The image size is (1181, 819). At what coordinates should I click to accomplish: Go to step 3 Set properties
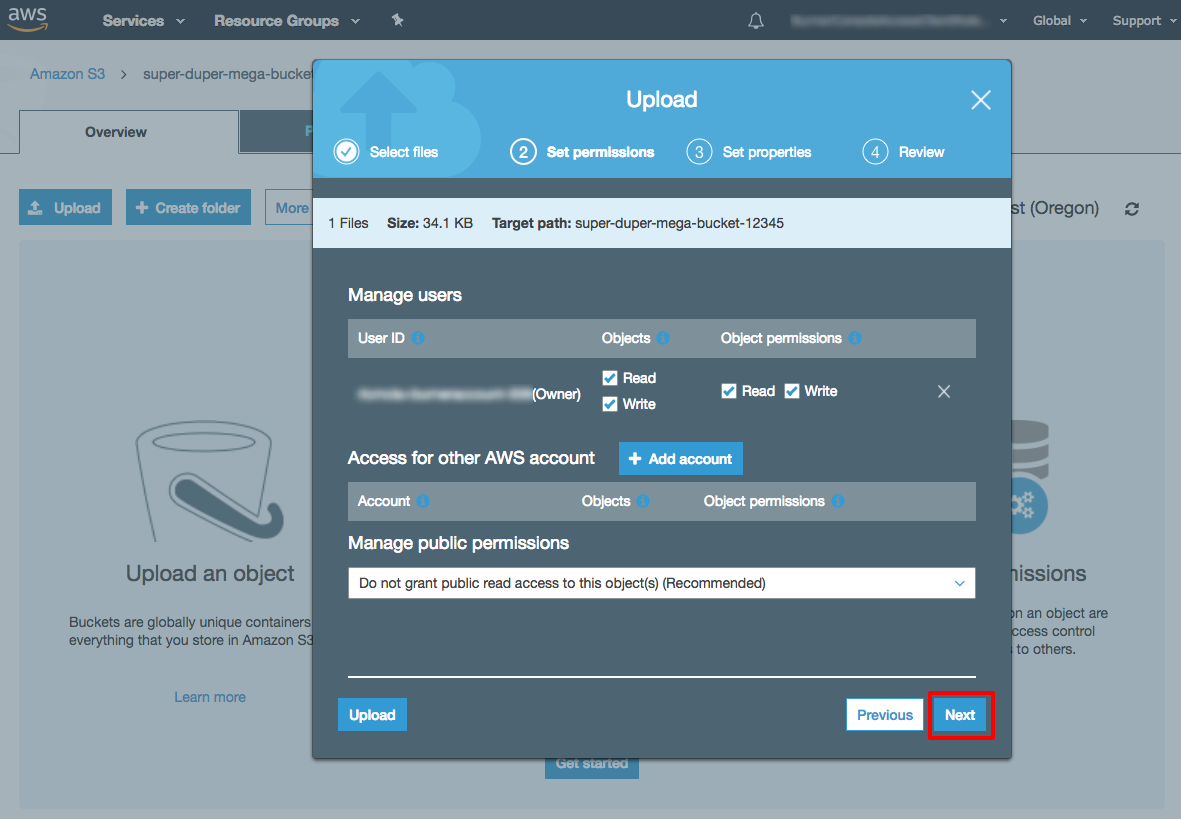[750, 152]
